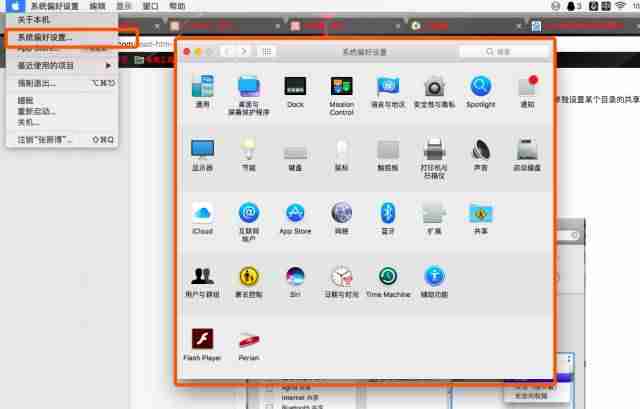Open 日期与时间 preference pane
Viewport: 640px width, 409px height.
[342, 281]
